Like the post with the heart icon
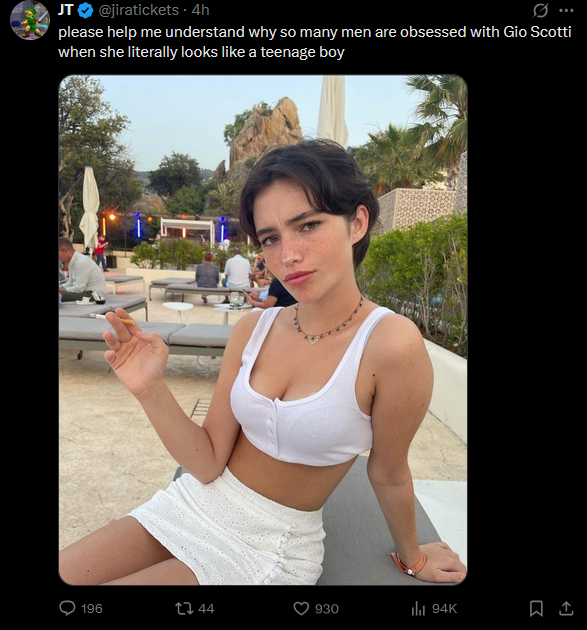The width and height of the screenshot is (587, 630). tap(301, 608)
